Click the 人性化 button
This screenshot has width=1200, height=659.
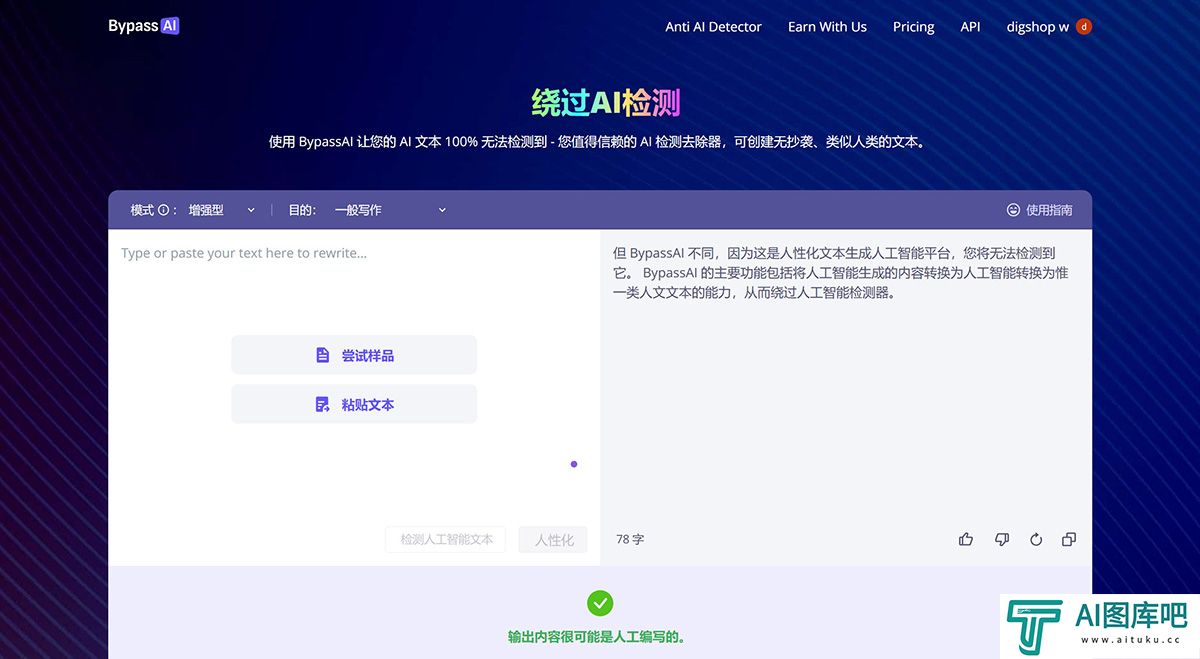(553, 539)
